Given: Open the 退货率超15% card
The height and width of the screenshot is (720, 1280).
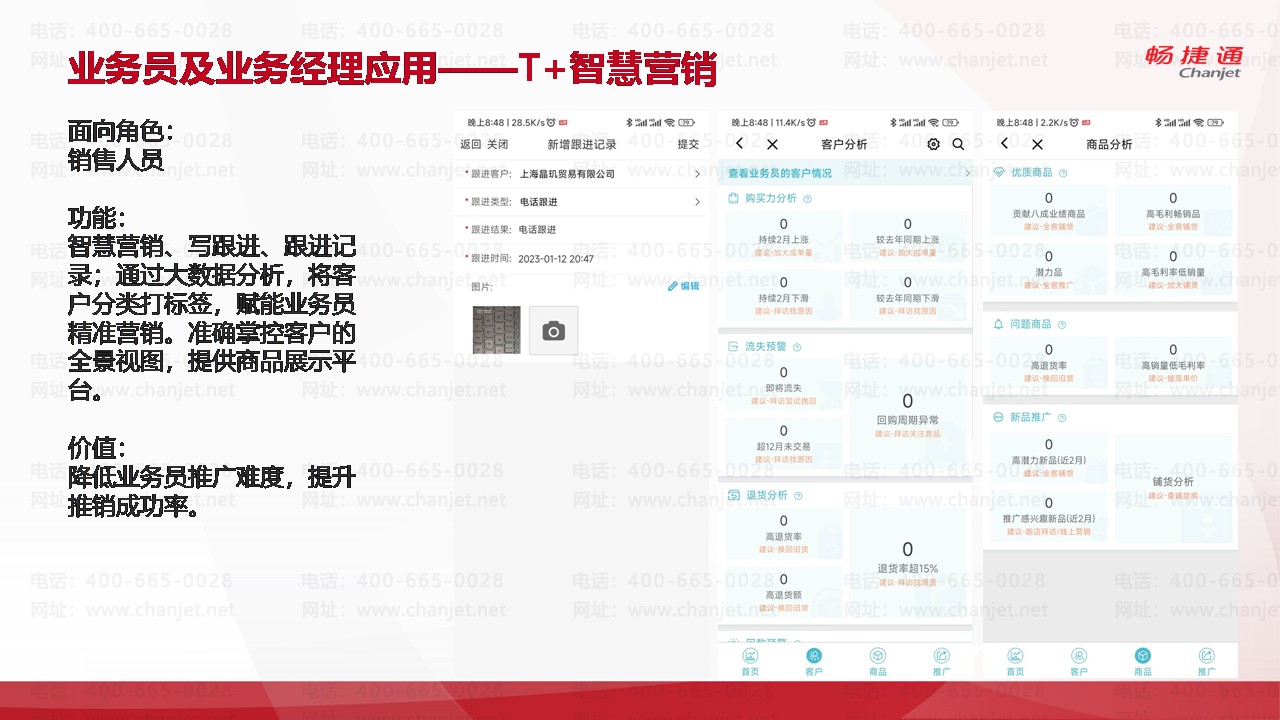Looking at the screenshot, I should [907, 562].
